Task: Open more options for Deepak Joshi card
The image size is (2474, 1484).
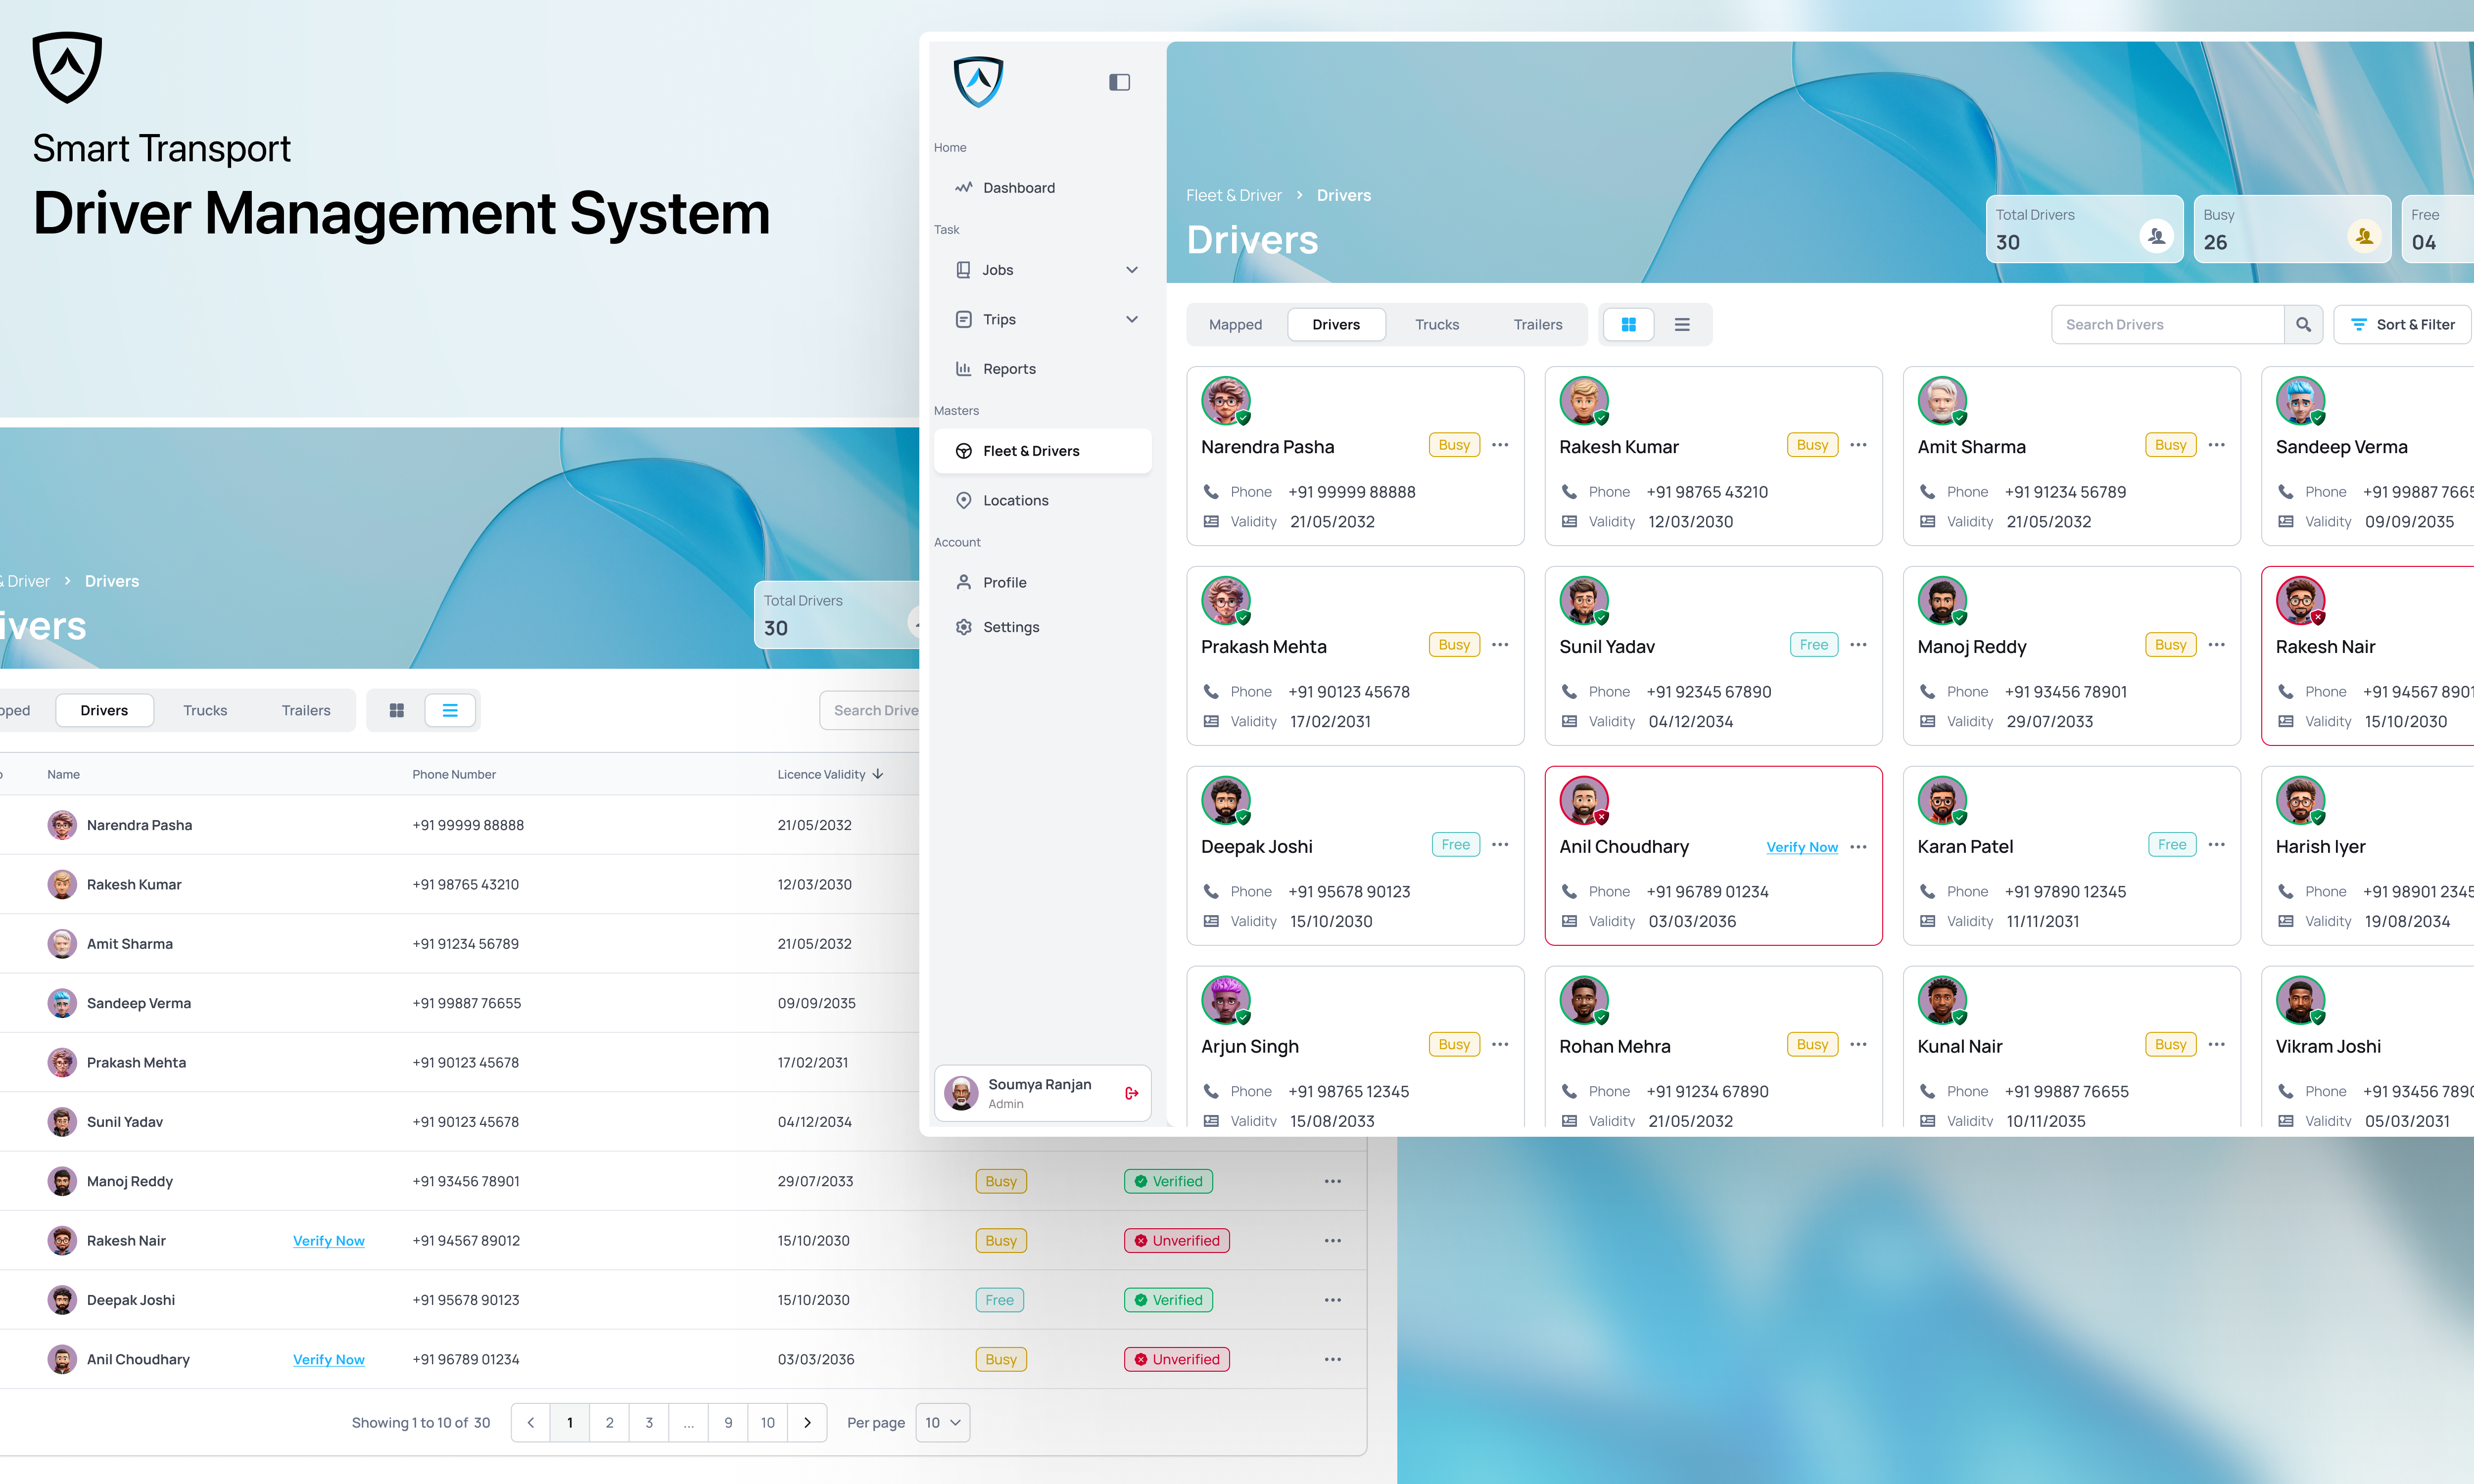Action: click(1500, 845)
